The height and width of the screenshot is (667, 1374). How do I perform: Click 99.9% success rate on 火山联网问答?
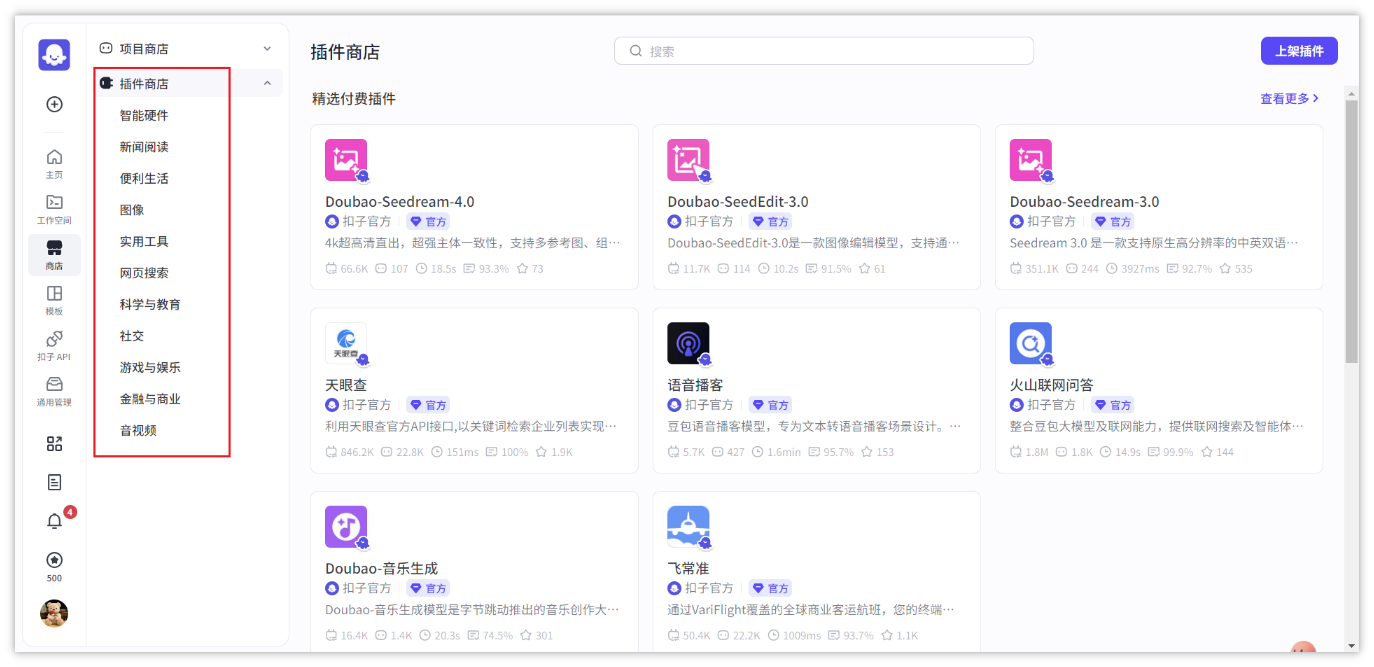[x=1171, y=452]
